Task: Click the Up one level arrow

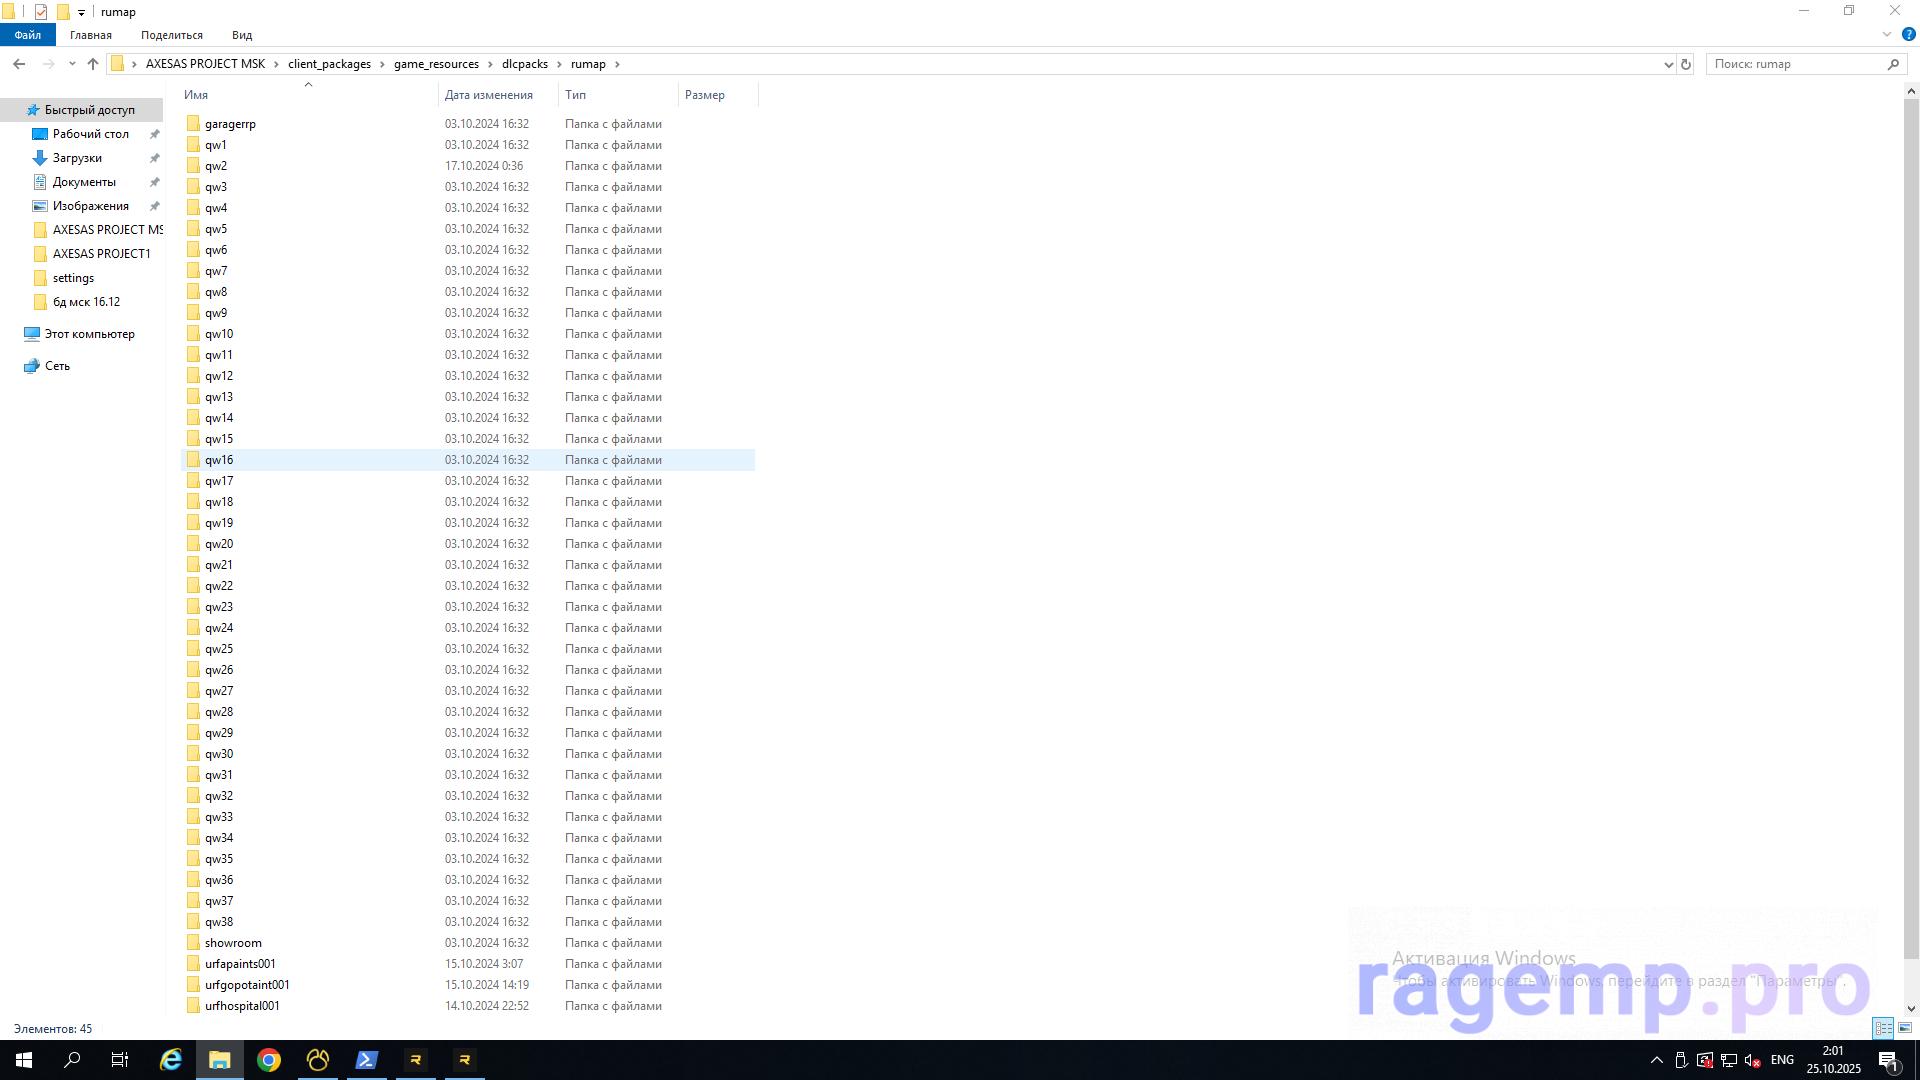Action: tap(93, 64)
